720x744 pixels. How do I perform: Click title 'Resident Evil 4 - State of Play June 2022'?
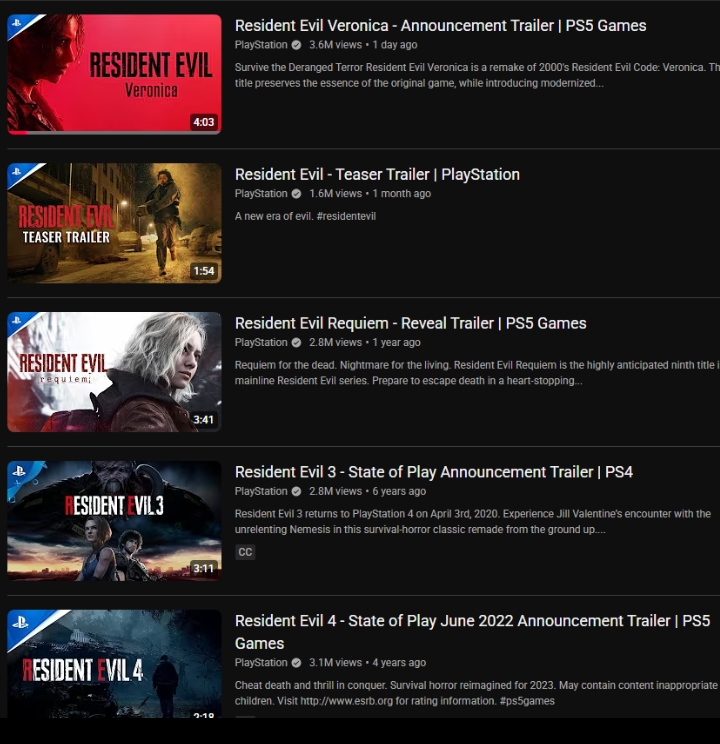tap(472, 632)
